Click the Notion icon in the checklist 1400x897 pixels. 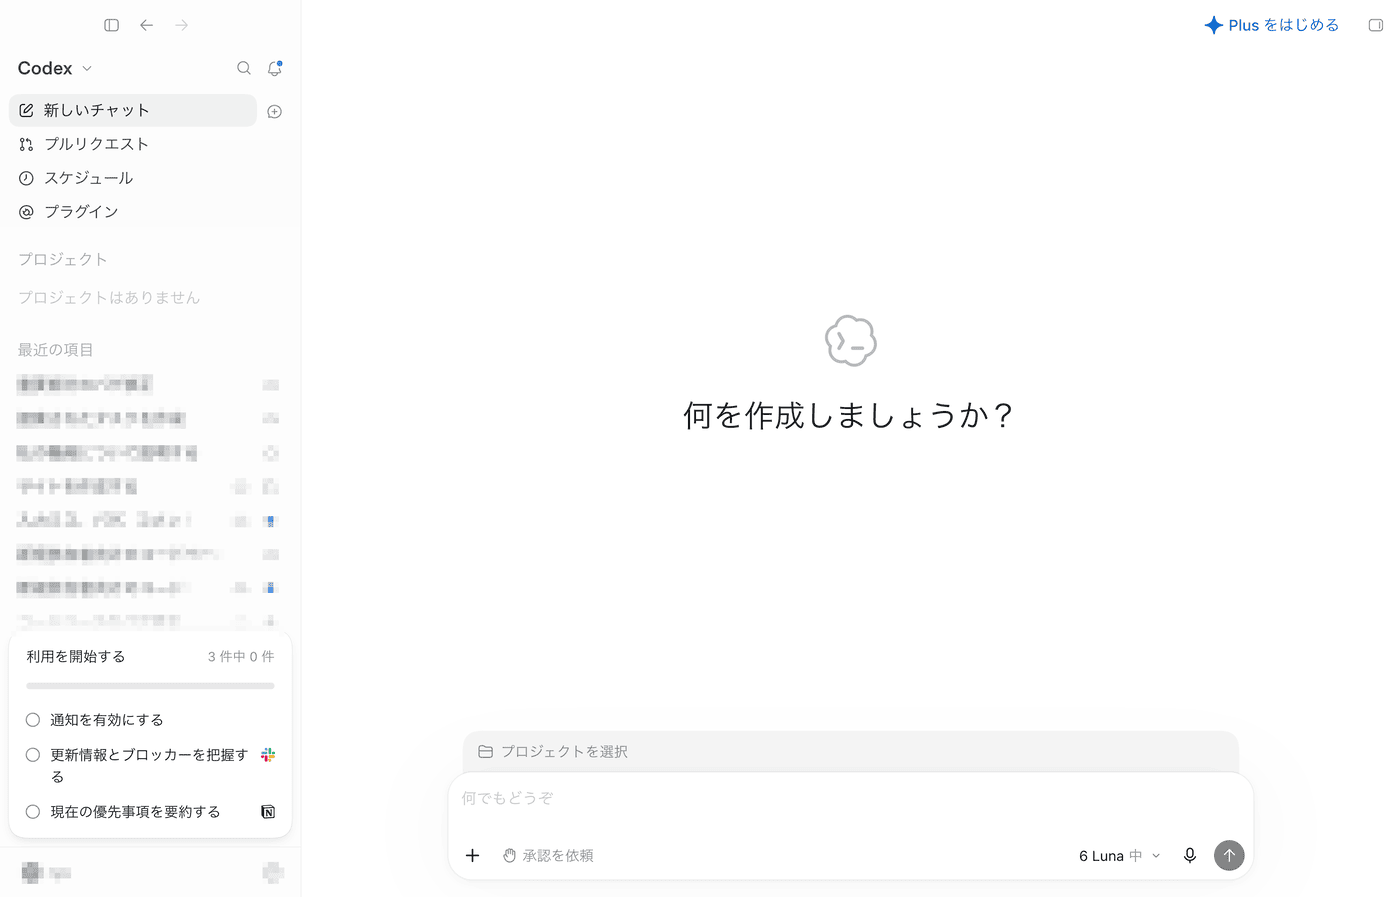click(268, 812)
